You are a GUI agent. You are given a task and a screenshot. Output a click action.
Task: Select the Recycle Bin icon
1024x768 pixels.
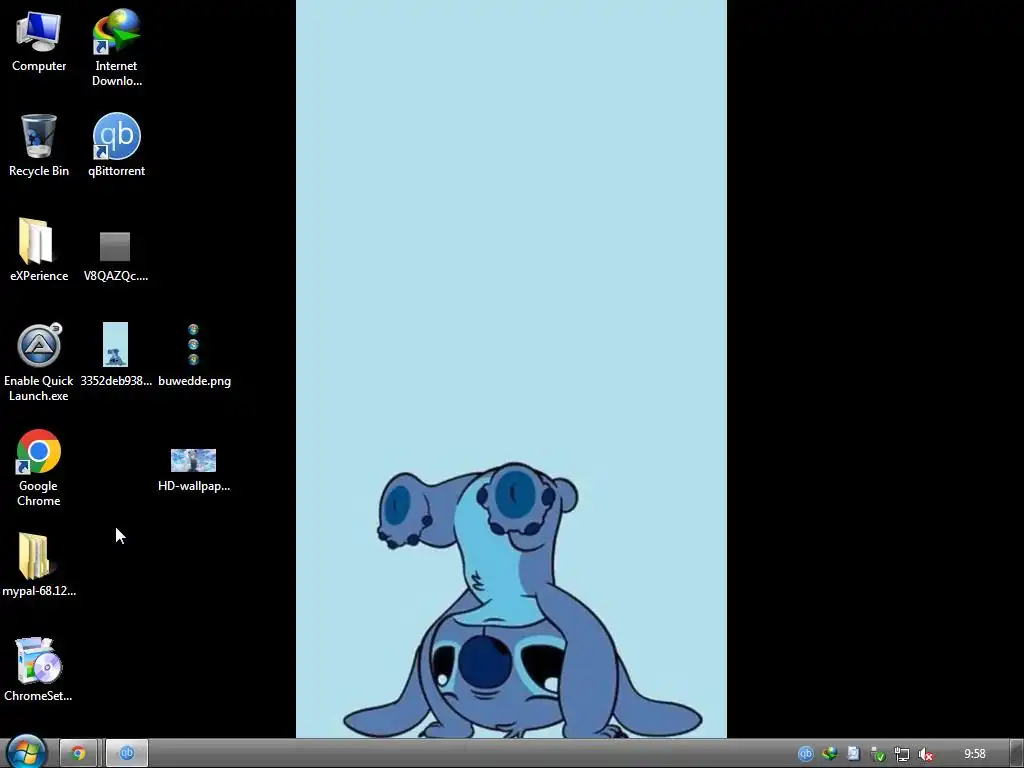tap(39, 145)
